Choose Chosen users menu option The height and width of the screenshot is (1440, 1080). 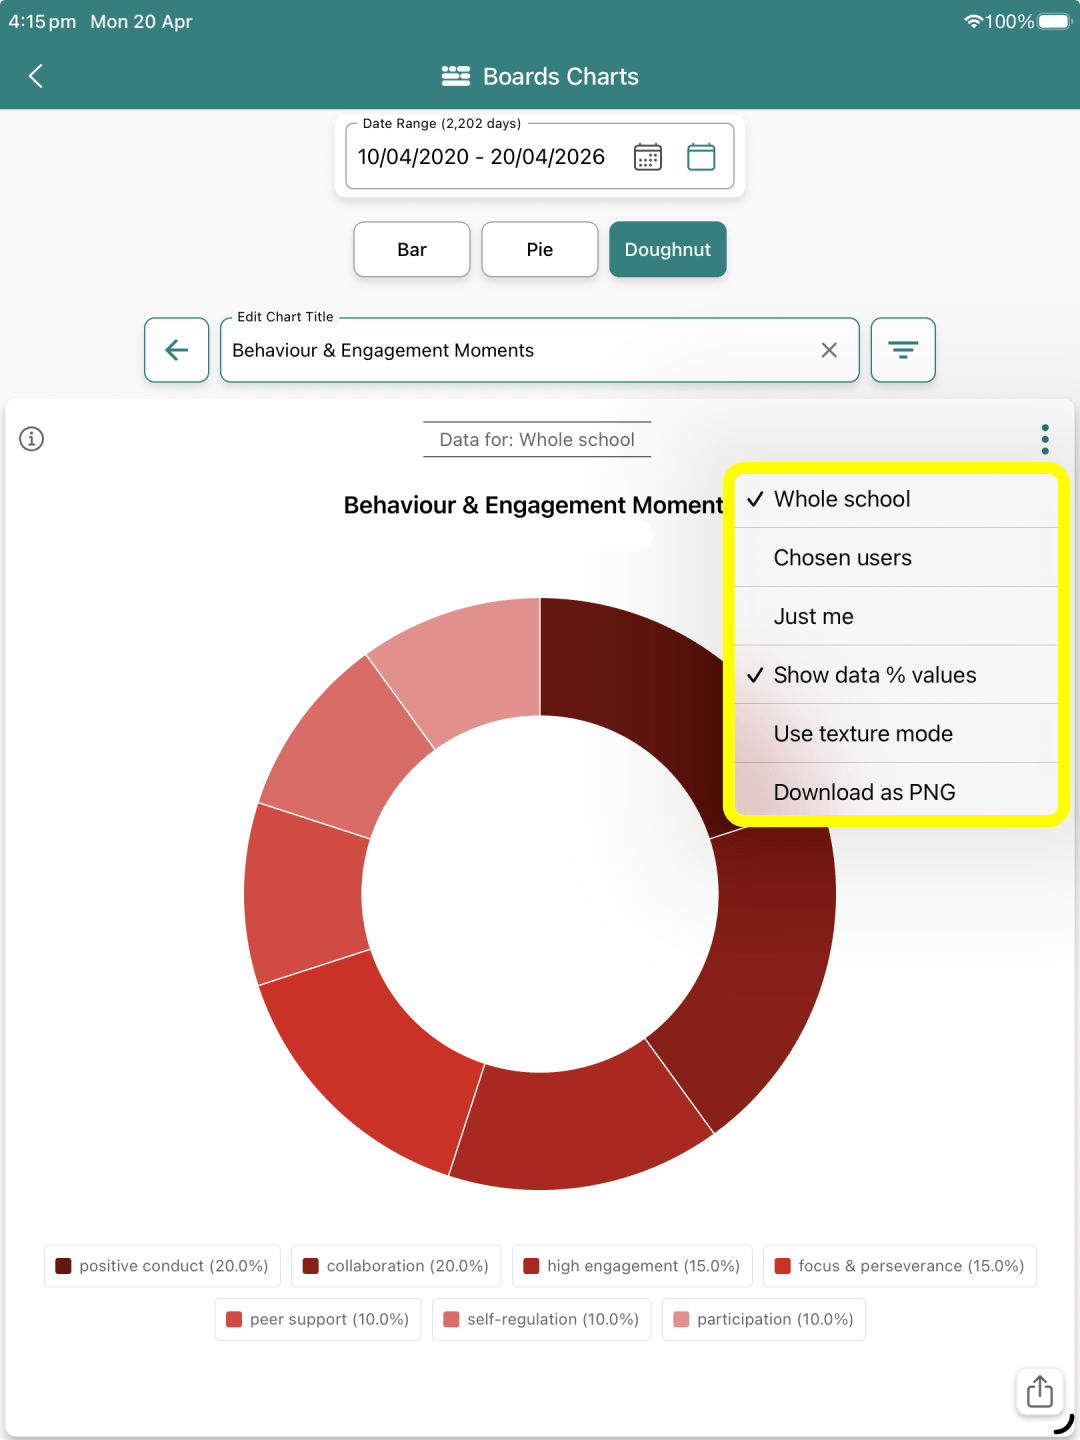[x=897, y=558]
